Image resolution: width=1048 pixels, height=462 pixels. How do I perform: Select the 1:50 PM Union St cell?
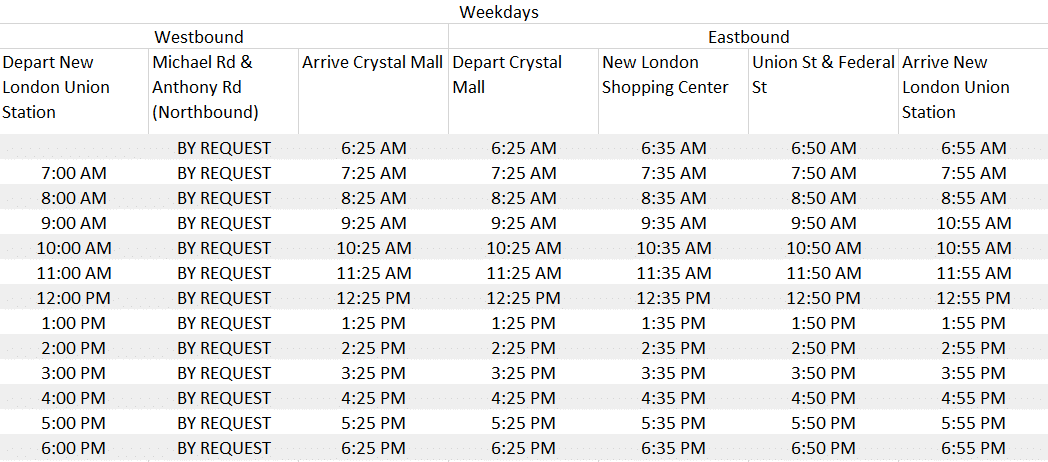coord(823,324)
